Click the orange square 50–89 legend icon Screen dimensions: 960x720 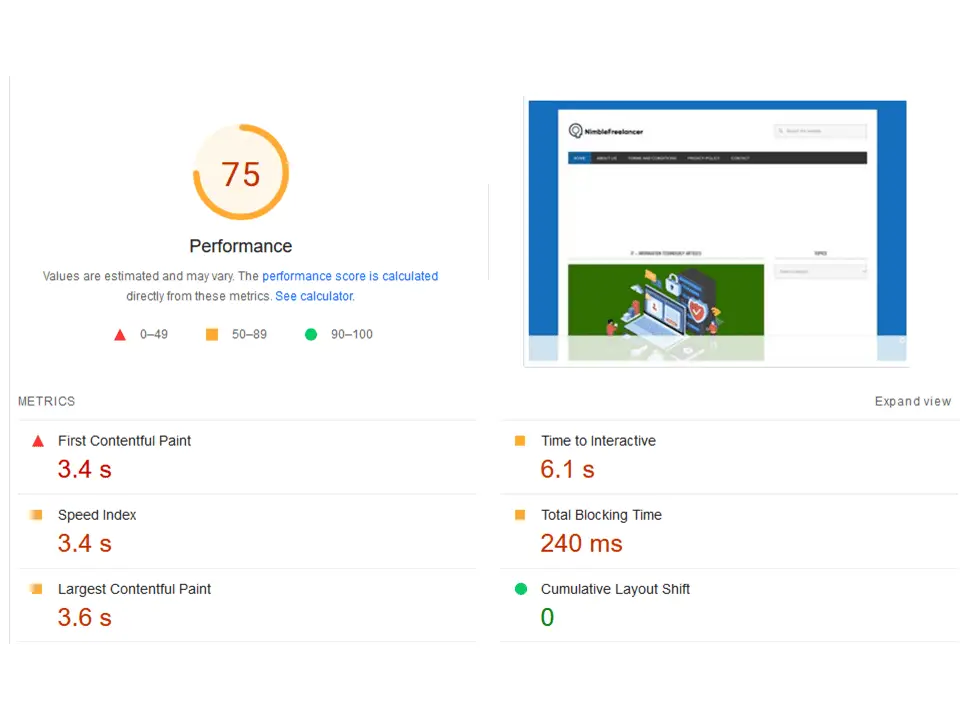(212, 335)
